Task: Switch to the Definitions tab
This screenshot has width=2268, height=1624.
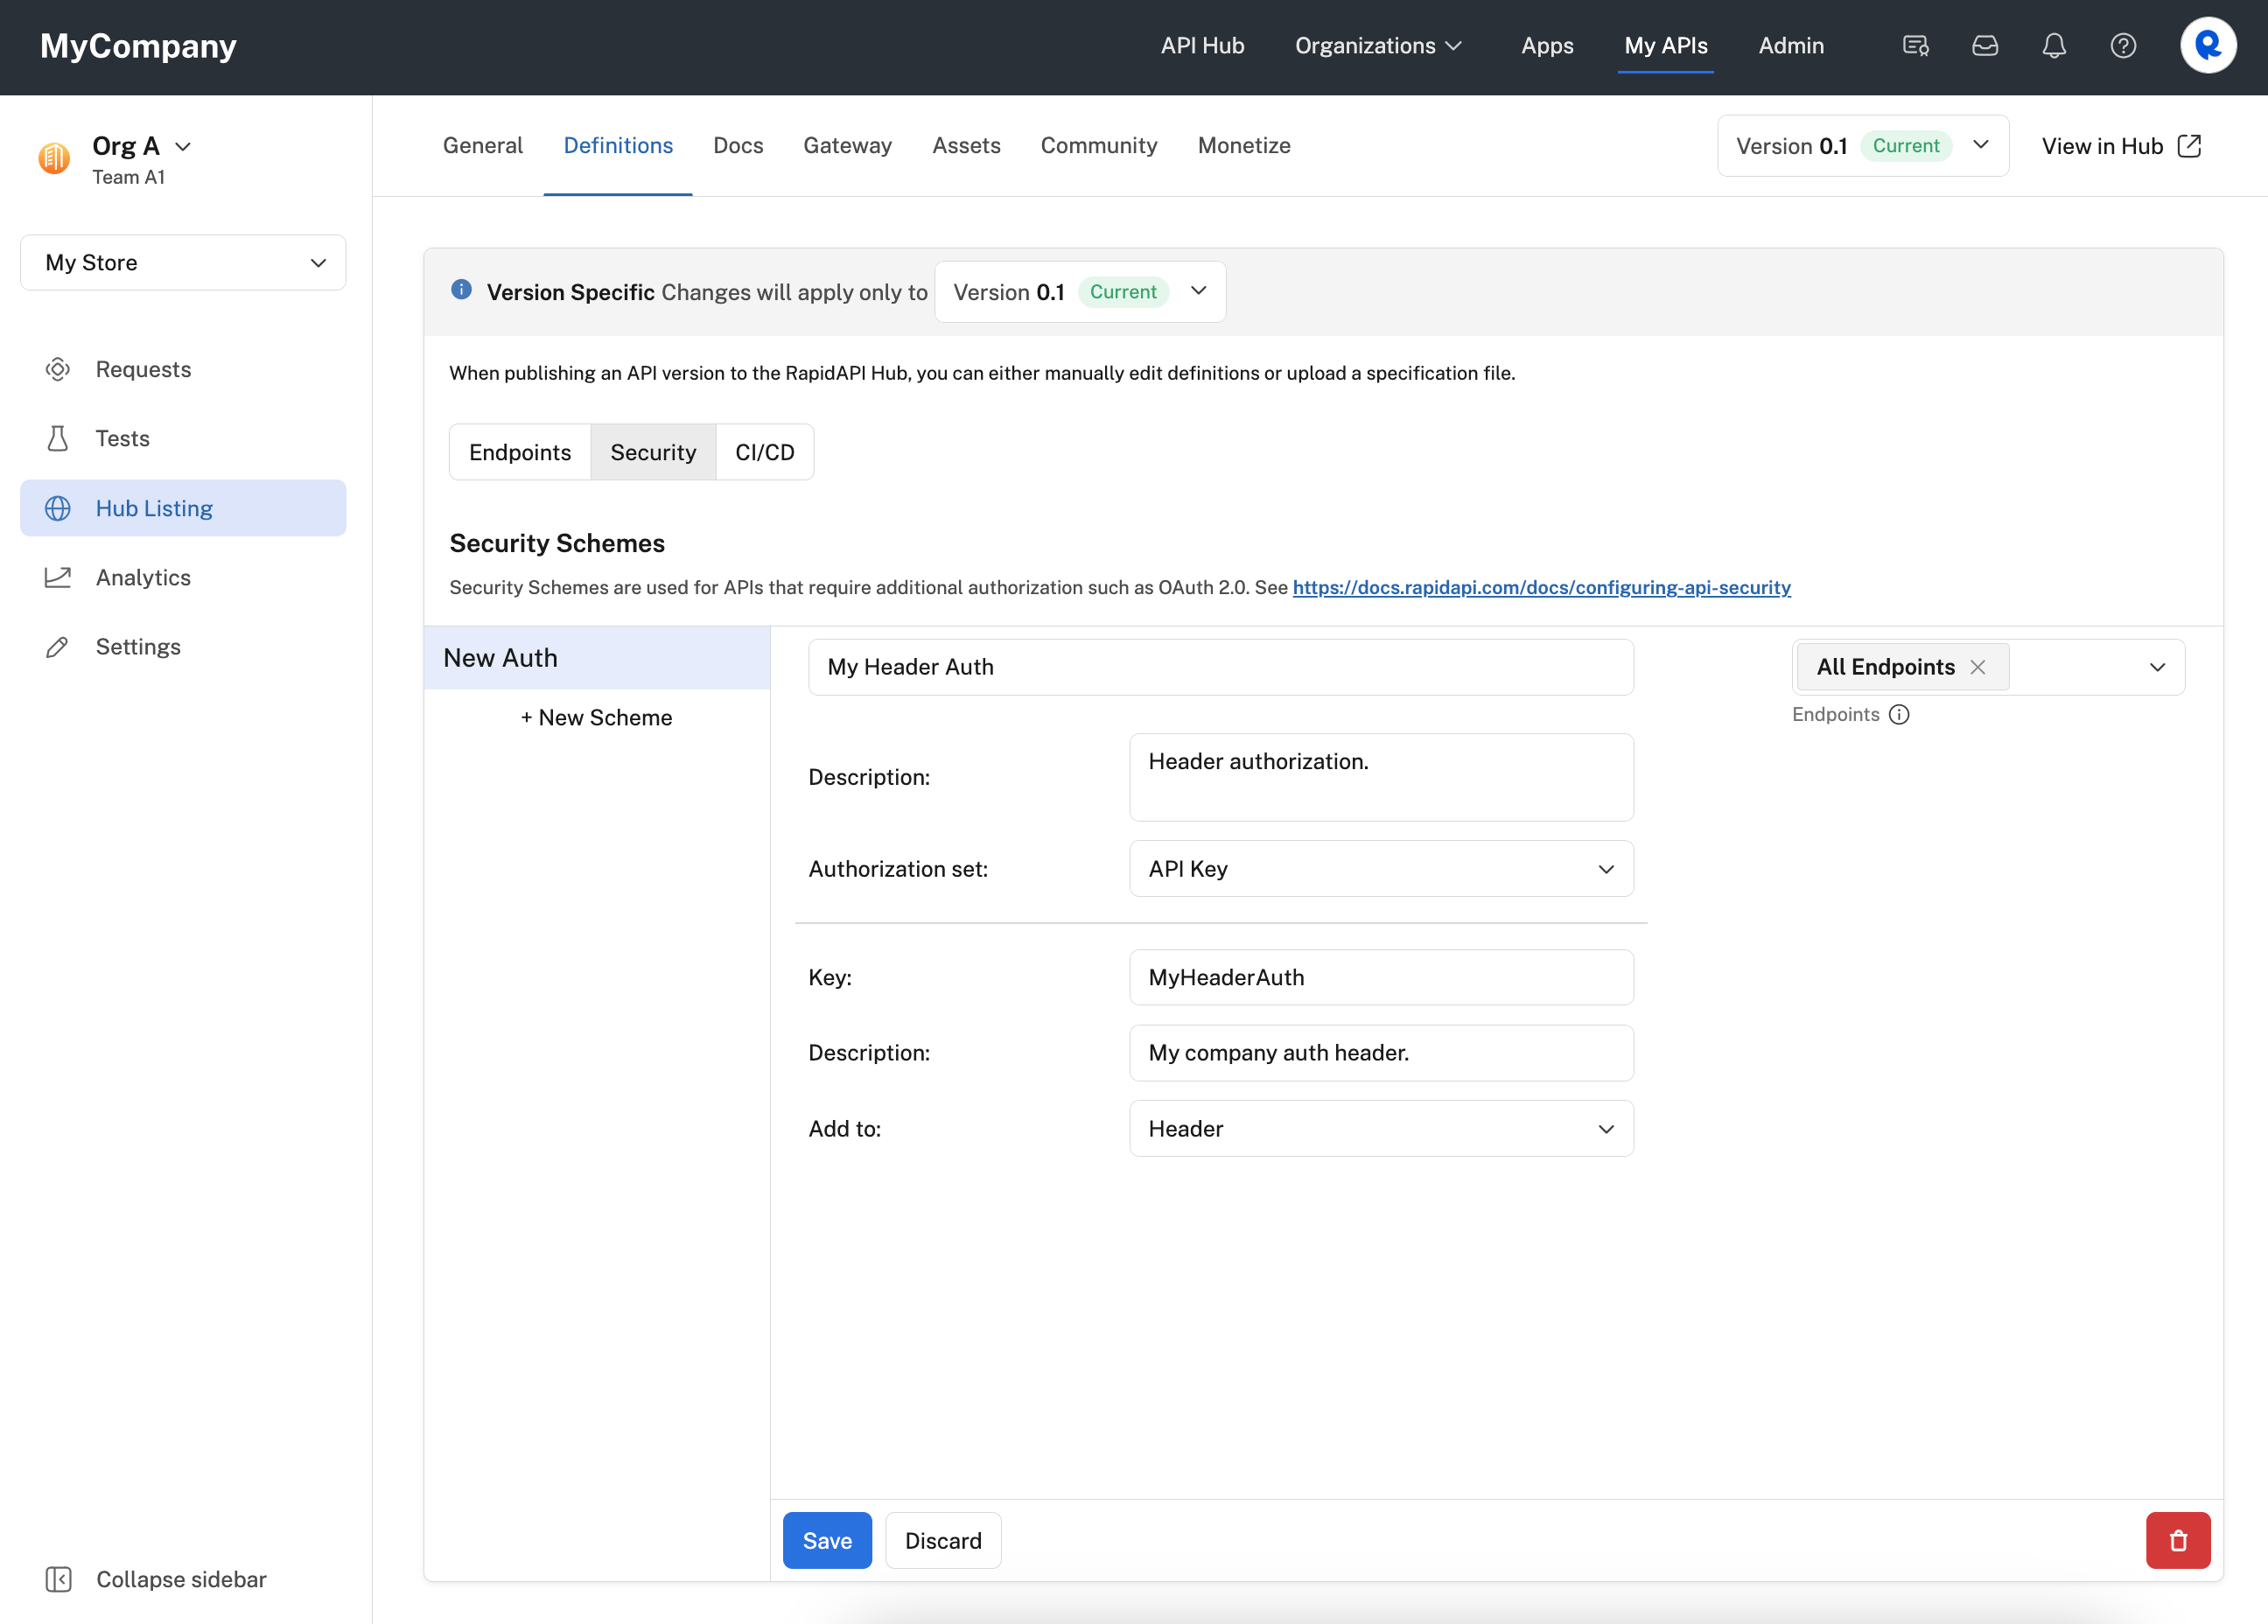Action: (x=617, y=145)
